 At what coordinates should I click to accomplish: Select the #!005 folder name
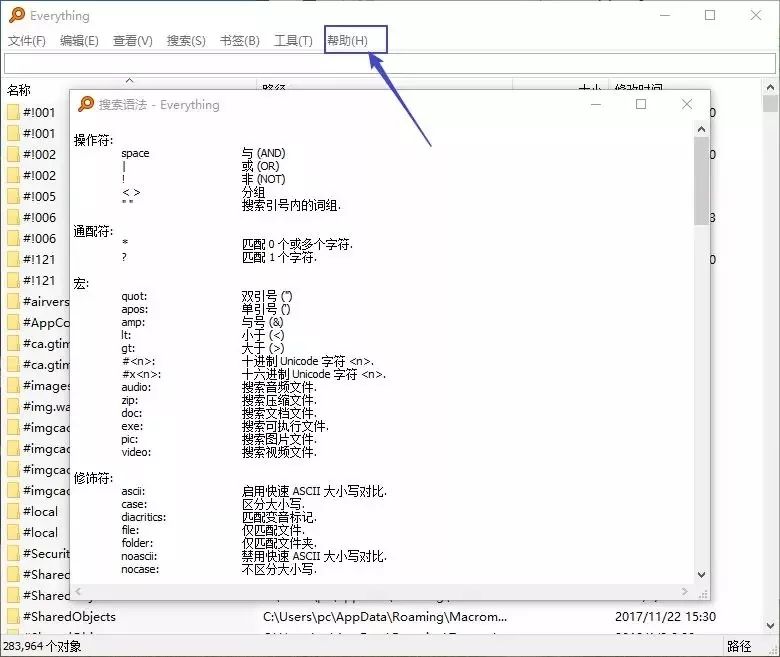coord(39,196)
